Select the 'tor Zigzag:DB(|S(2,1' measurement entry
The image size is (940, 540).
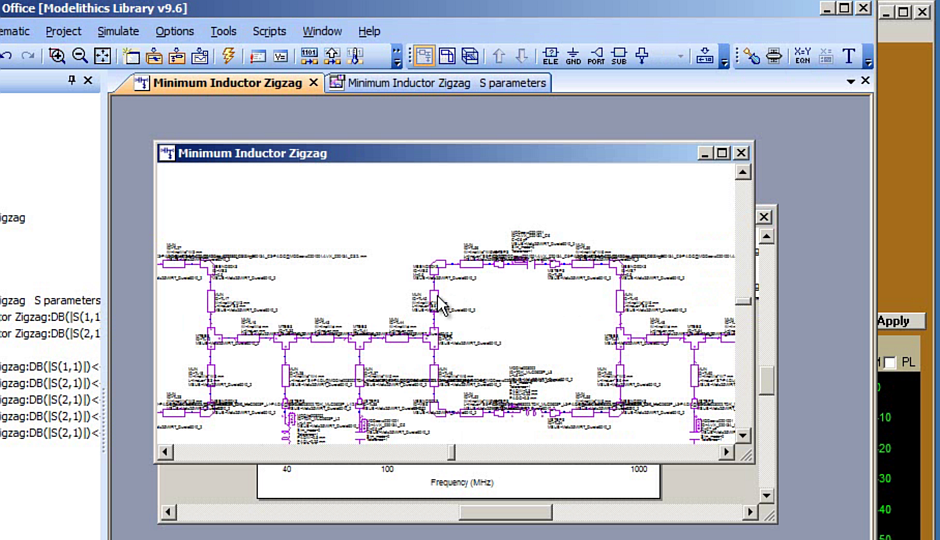pyautogui.click(x=50, y=334)
